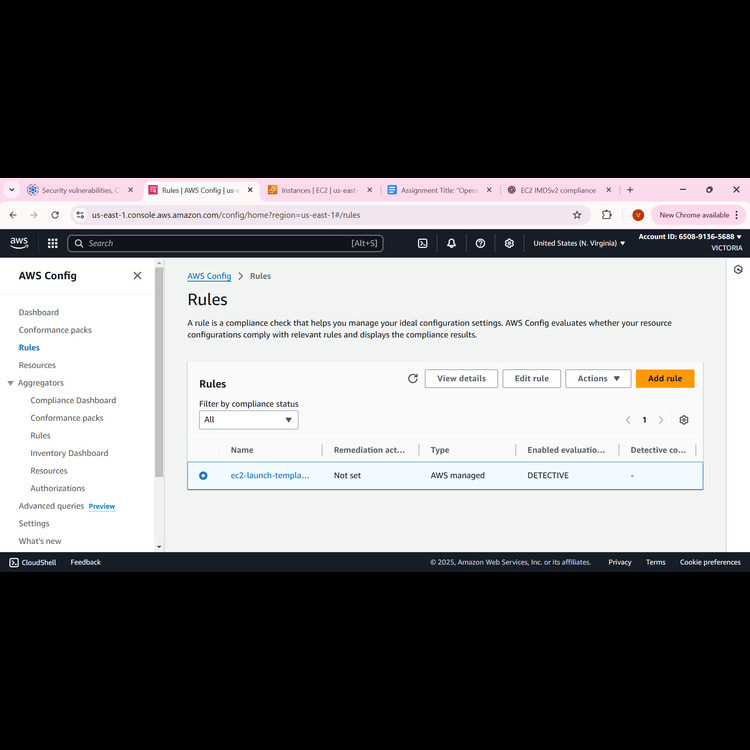Click the orange Add rule button
The height and width of the screenshot is (750, 750).
coord(665,378)
